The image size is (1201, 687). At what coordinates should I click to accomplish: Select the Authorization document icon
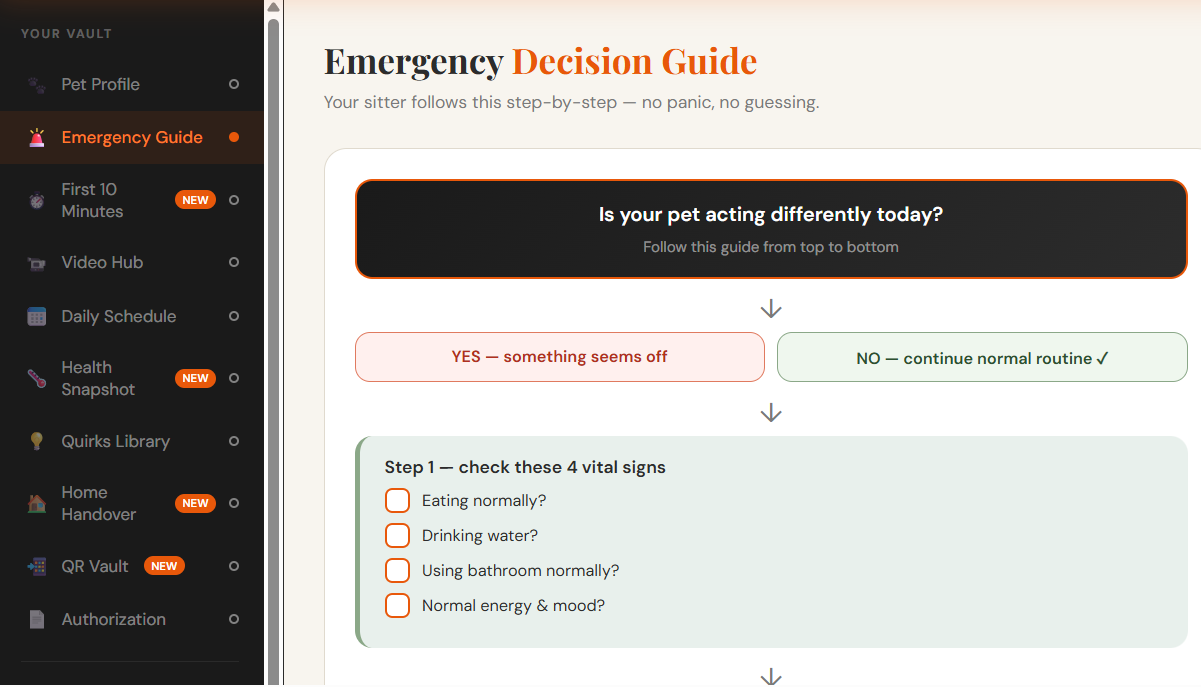tap(36, 619)
